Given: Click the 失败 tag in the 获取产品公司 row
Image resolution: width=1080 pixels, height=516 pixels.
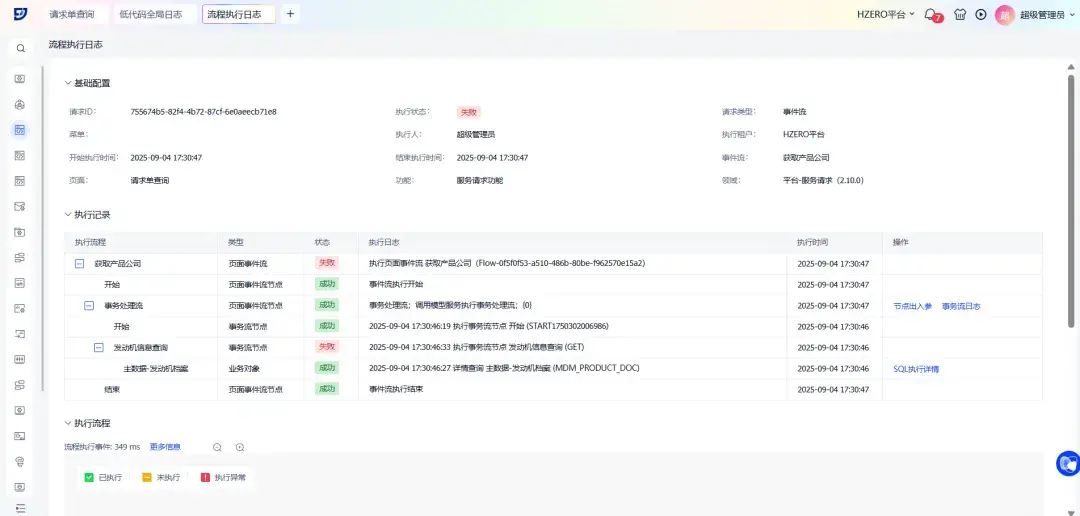Looking at the screenshot, I should pos(326,263).
